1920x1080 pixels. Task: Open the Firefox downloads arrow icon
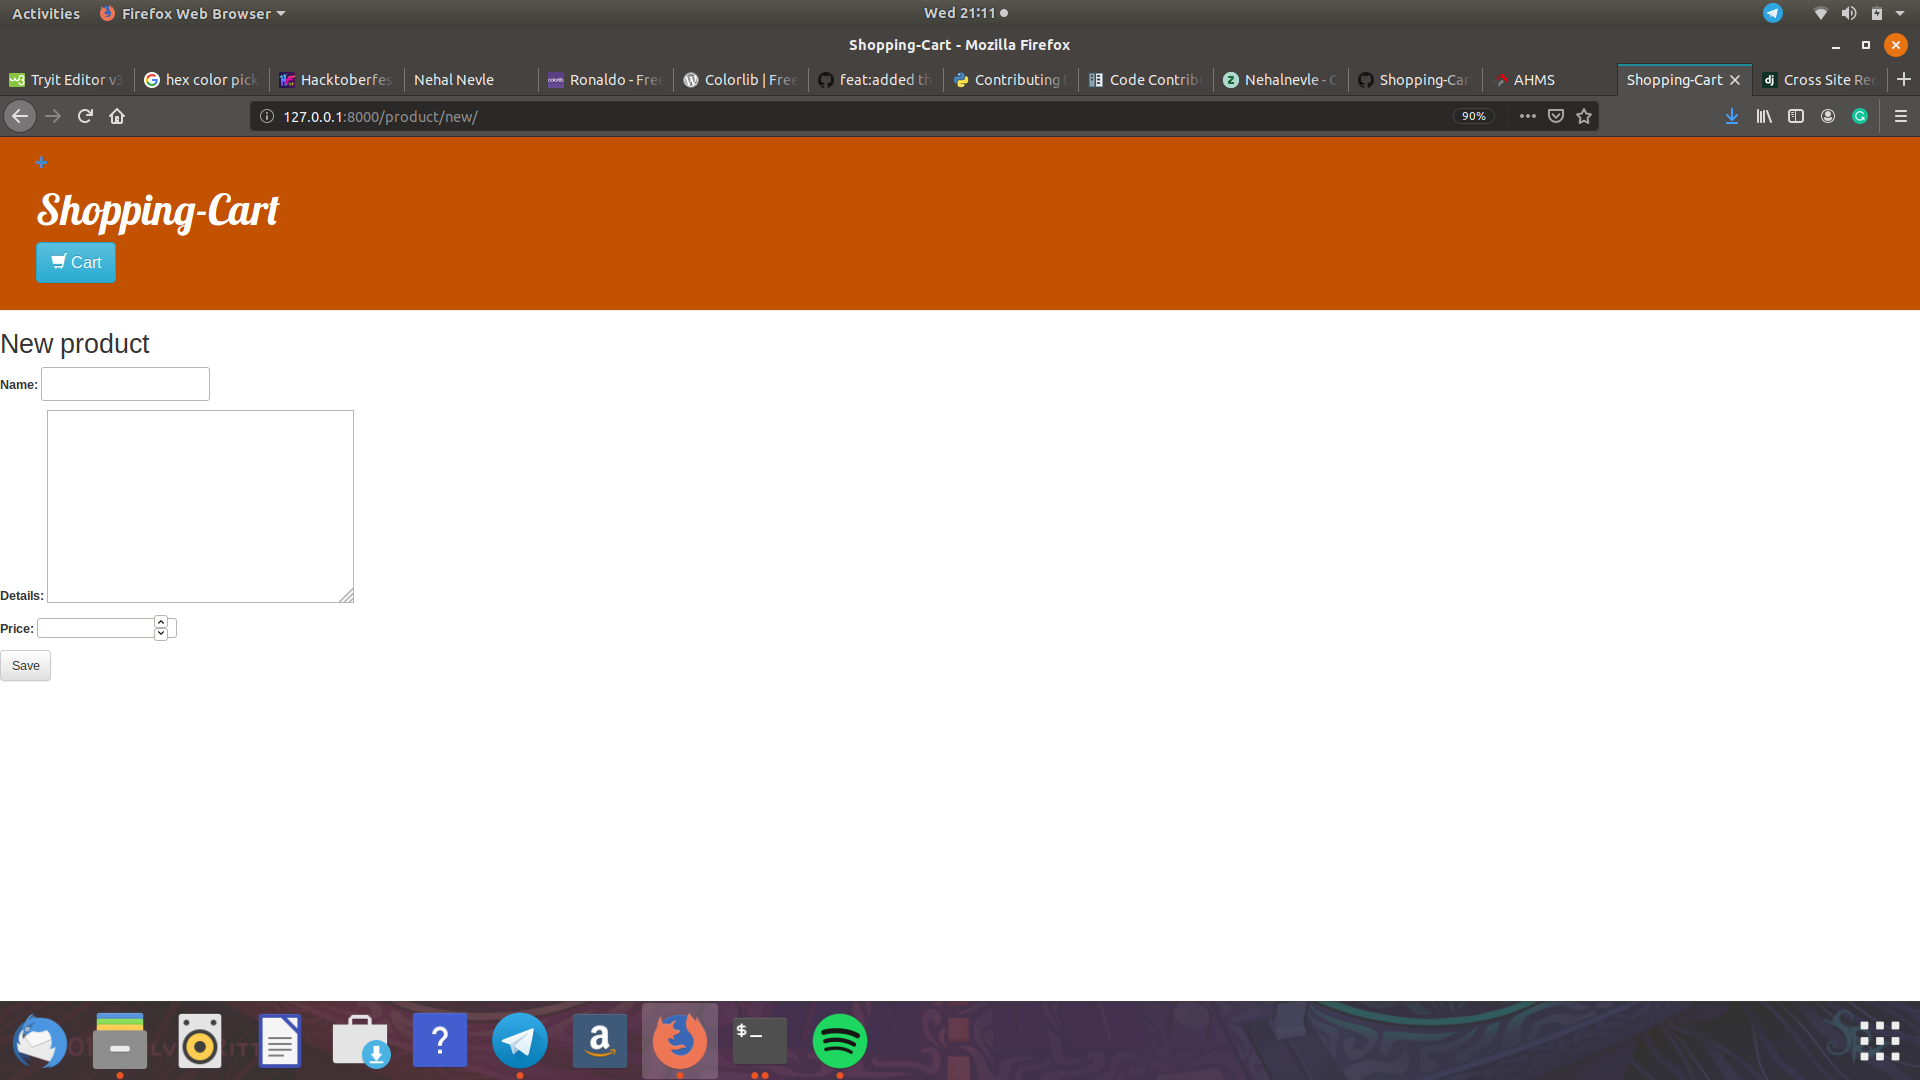[1731, 116]
